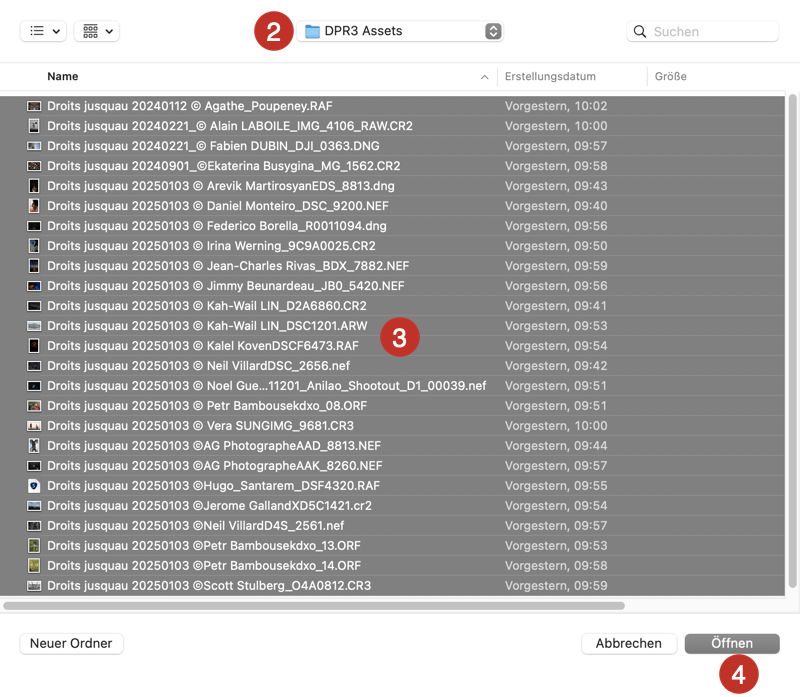Click thumbnail icon of Fabien DUBIN_DJI_0363.DNG
800x697 pixels.
click(x=34, y=146)
